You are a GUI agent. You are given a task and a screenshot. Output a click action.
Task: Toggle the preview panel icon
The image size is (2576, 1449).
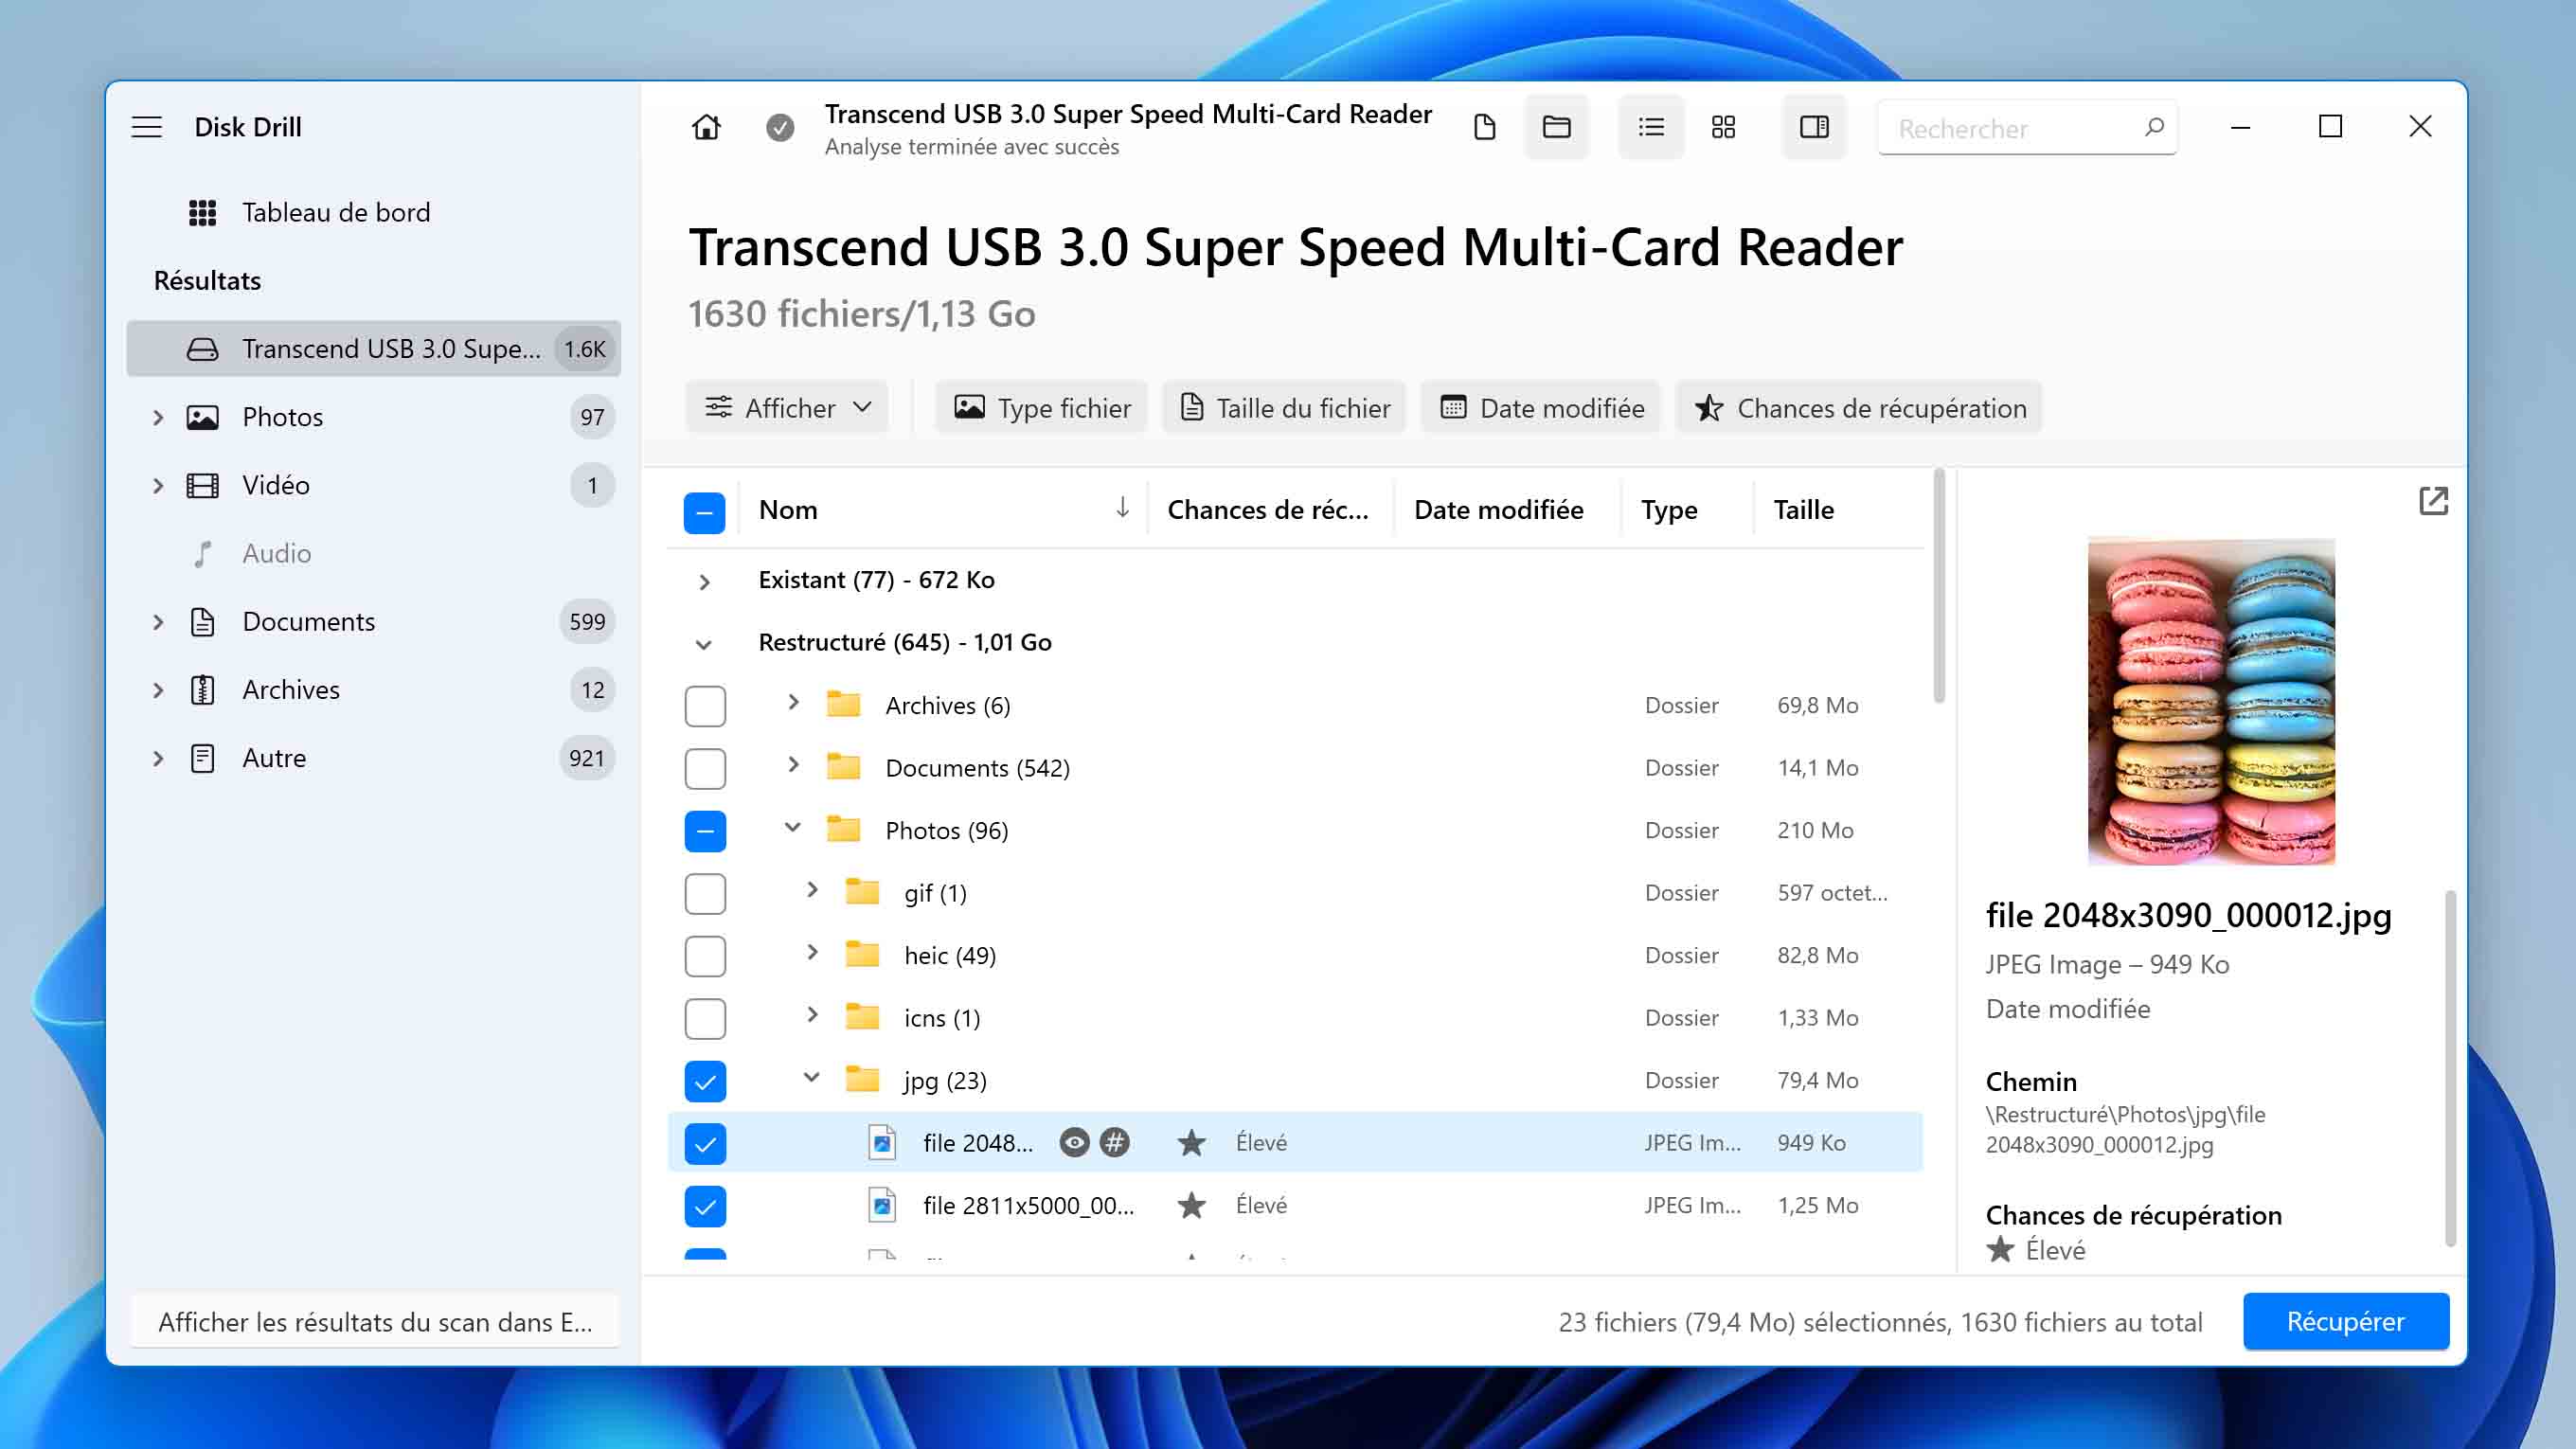(1813, 127)
